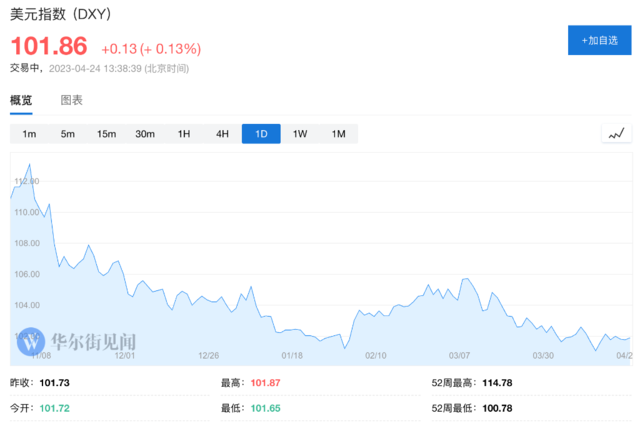Click the 美元指数 (DXY) title
Viewport: 640px width, 423px height.
60,14
